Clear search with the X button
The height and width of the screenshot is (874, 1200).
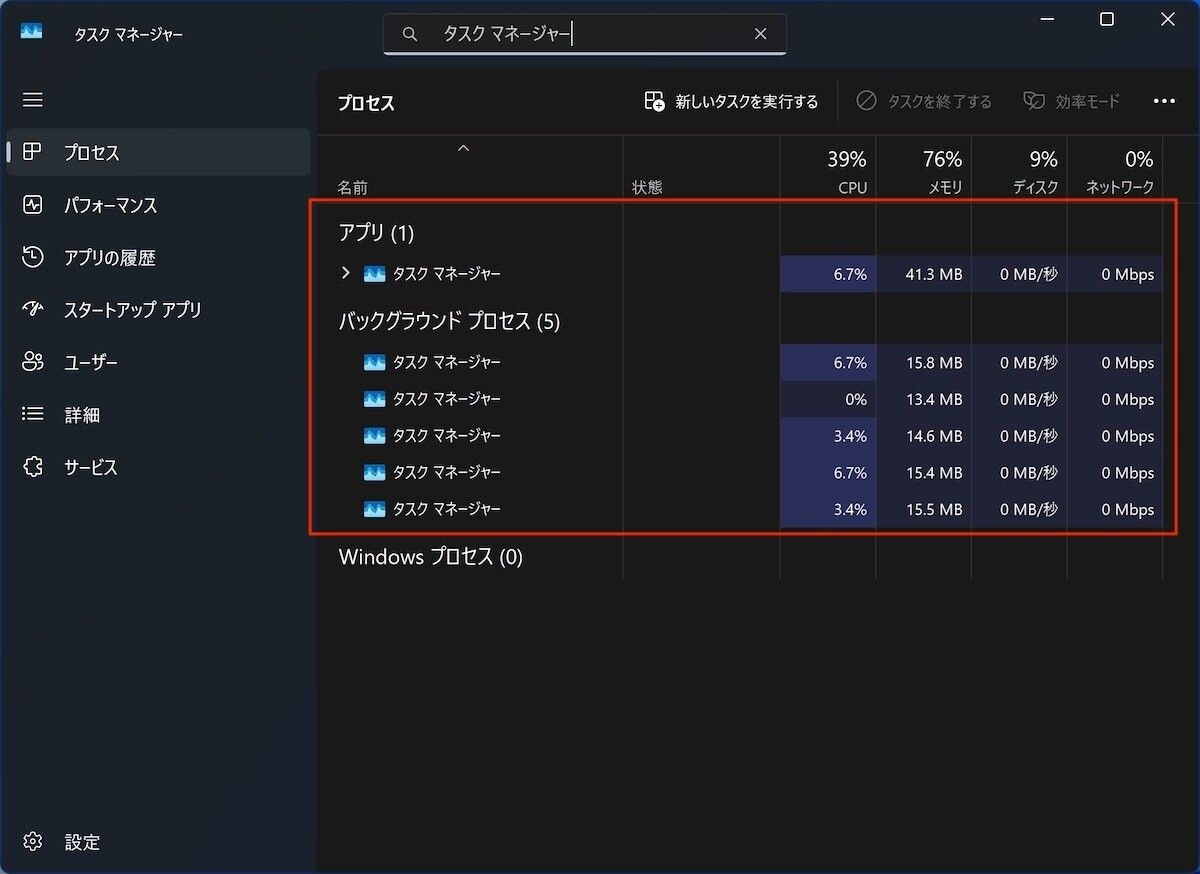(760, 34)
